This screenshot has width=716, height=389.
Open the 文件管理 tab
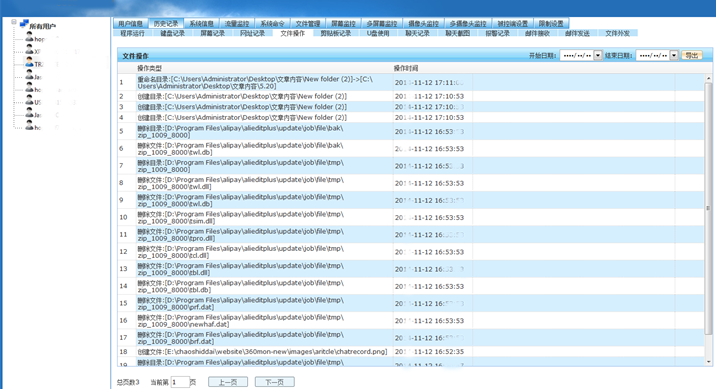tap(308, 23)
